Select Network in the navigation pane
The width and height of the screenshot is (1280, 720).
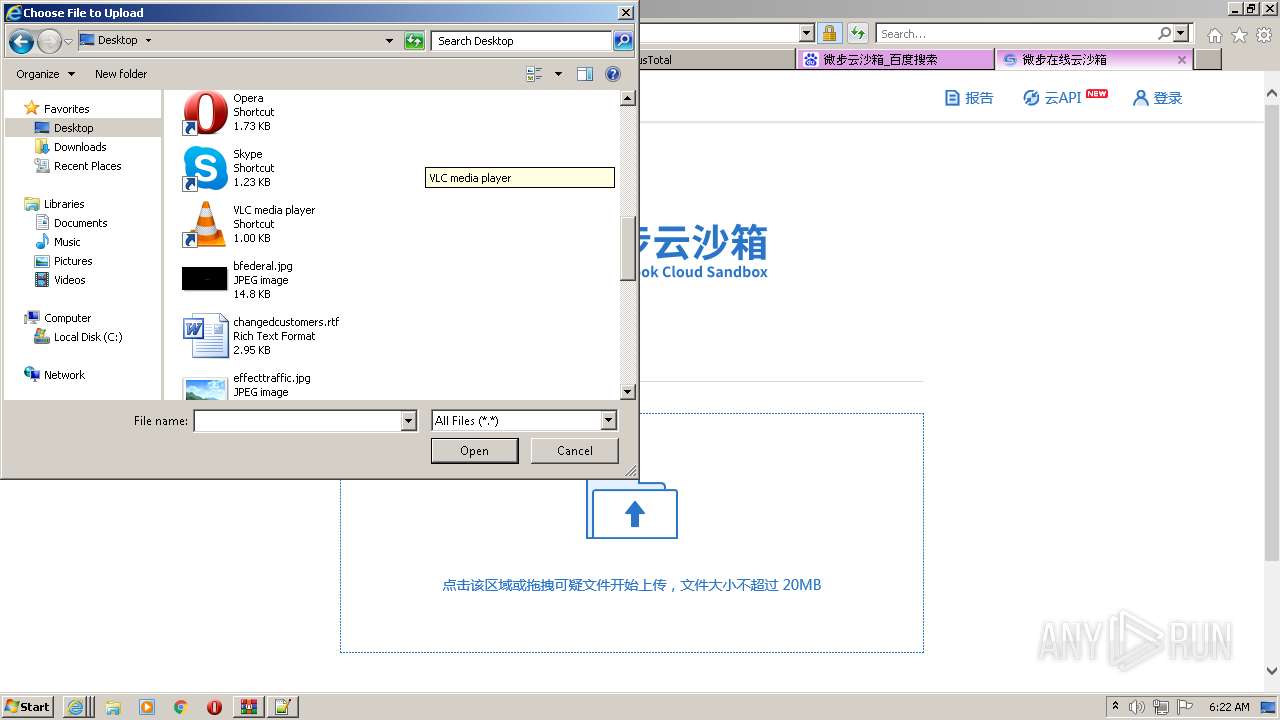pyautogui.click(x=64, y=375)
